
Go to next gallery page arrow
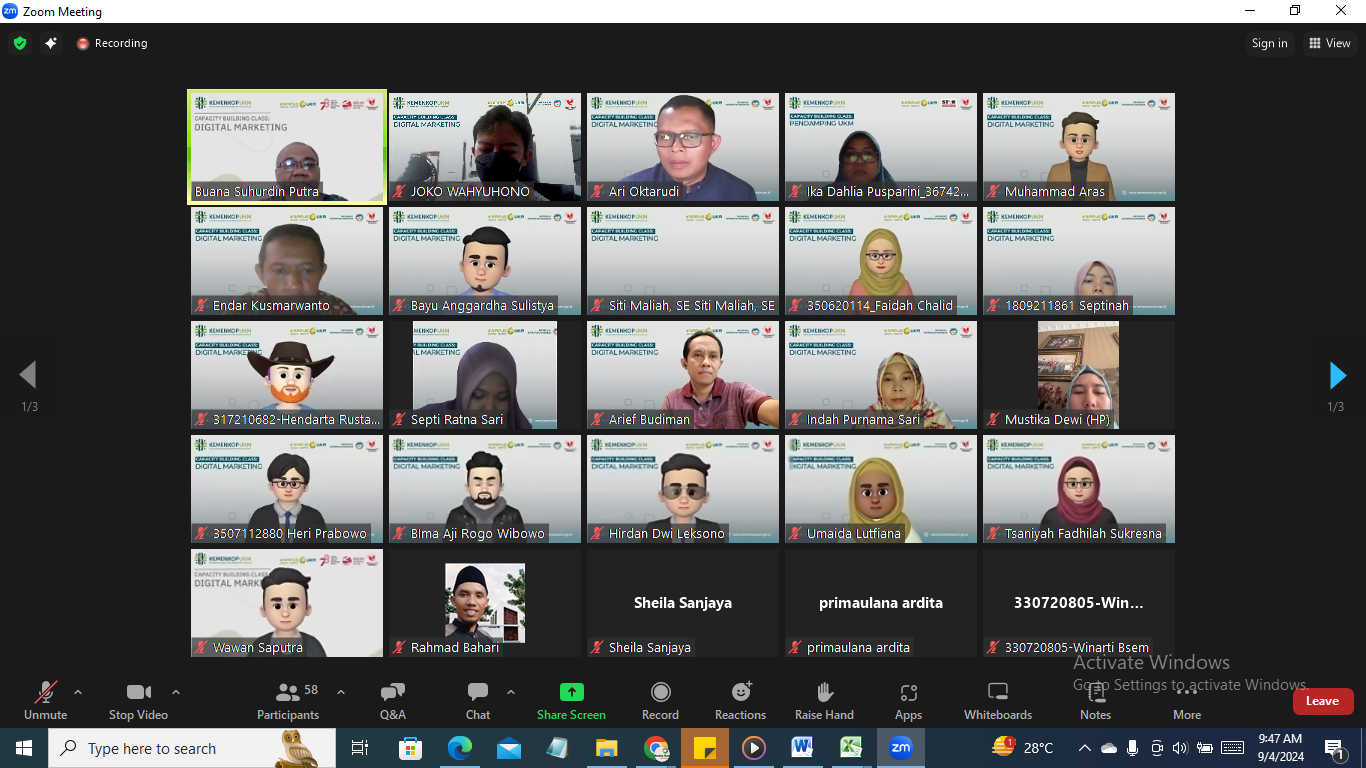1337,376
